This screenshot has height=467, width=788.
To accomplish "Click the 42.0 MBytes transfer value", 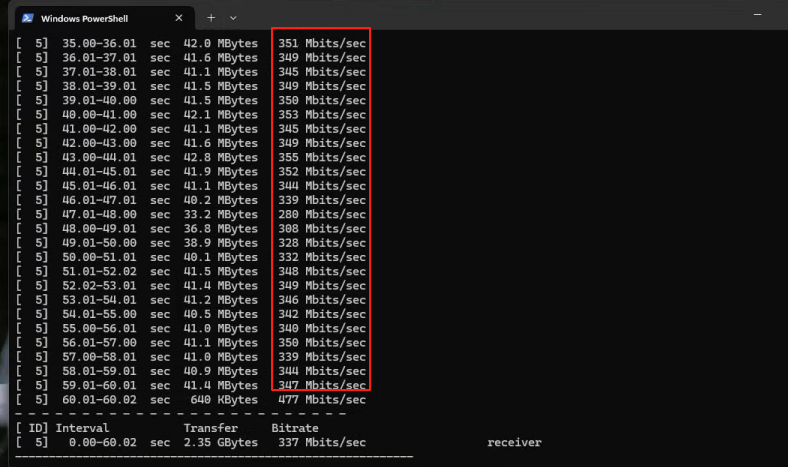I will (220, 43).
